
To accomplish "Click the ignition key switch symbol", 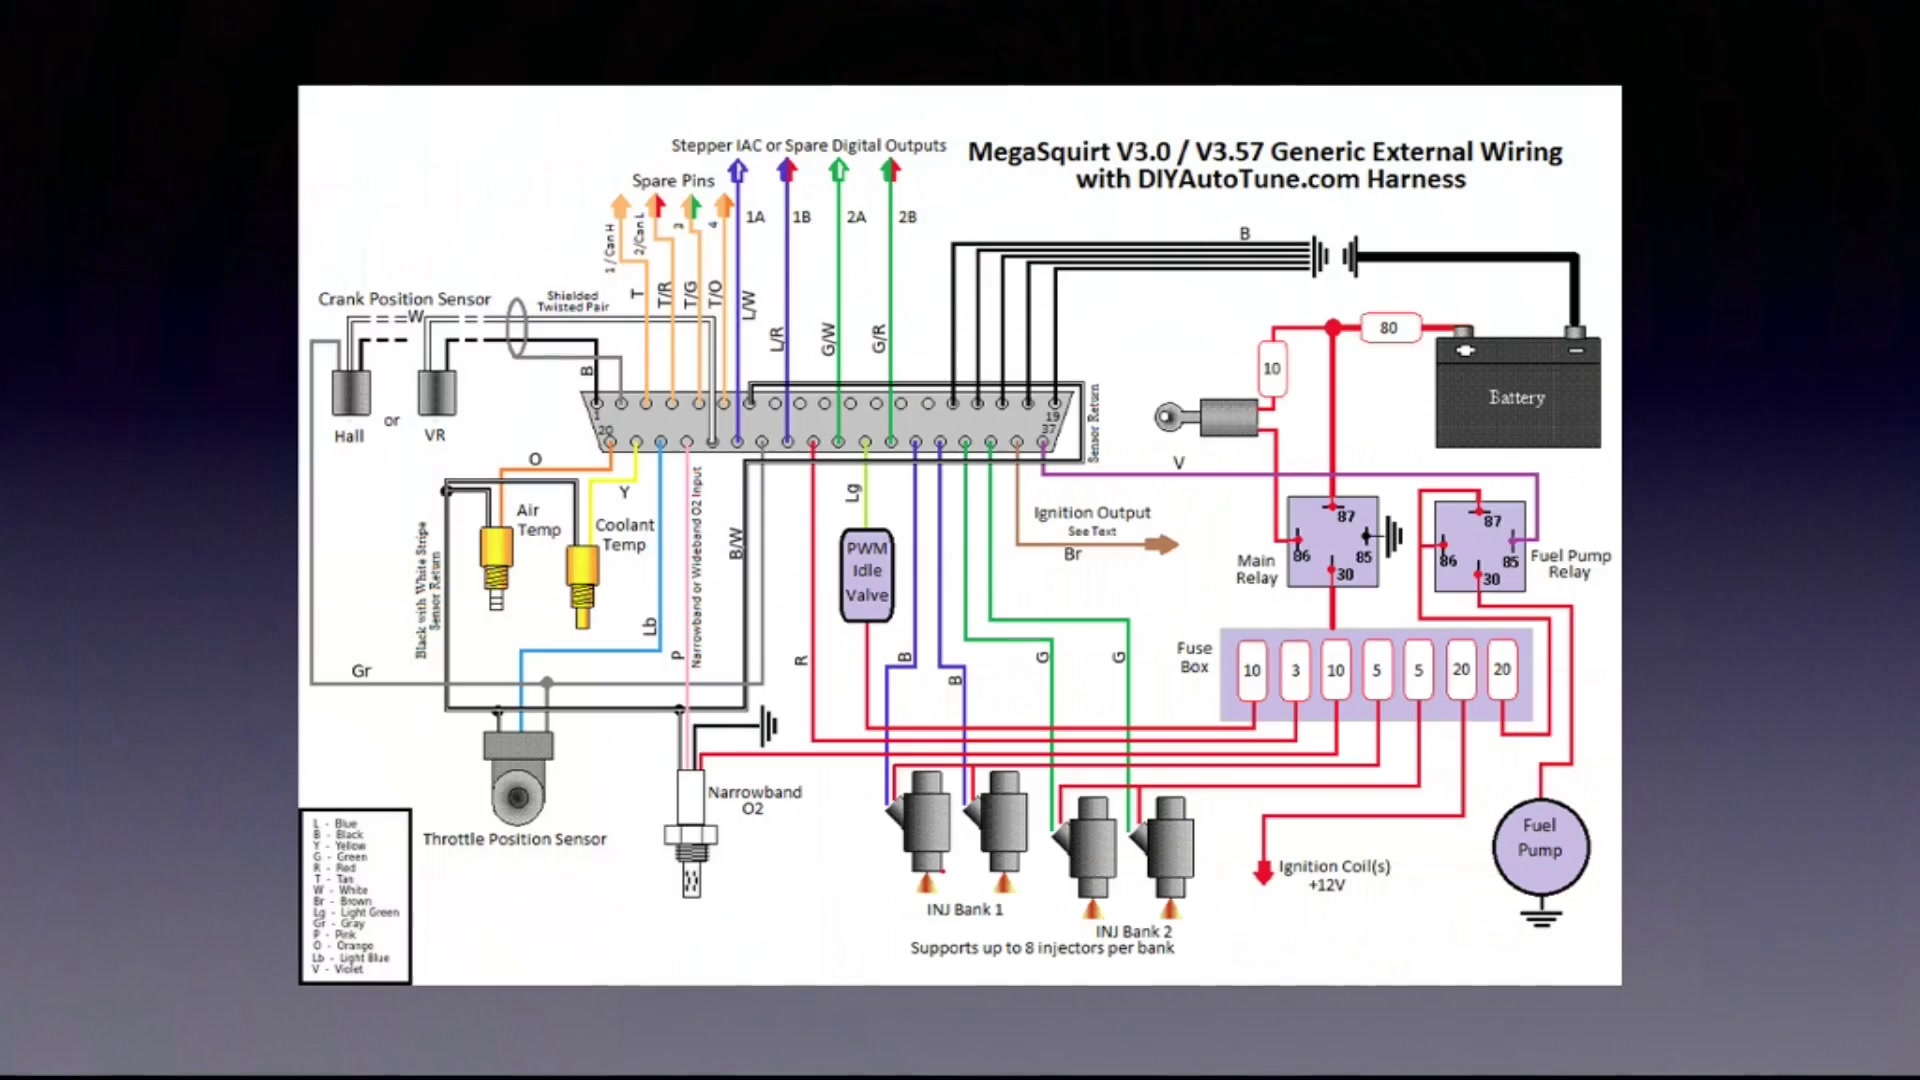I will [1206, 417].
